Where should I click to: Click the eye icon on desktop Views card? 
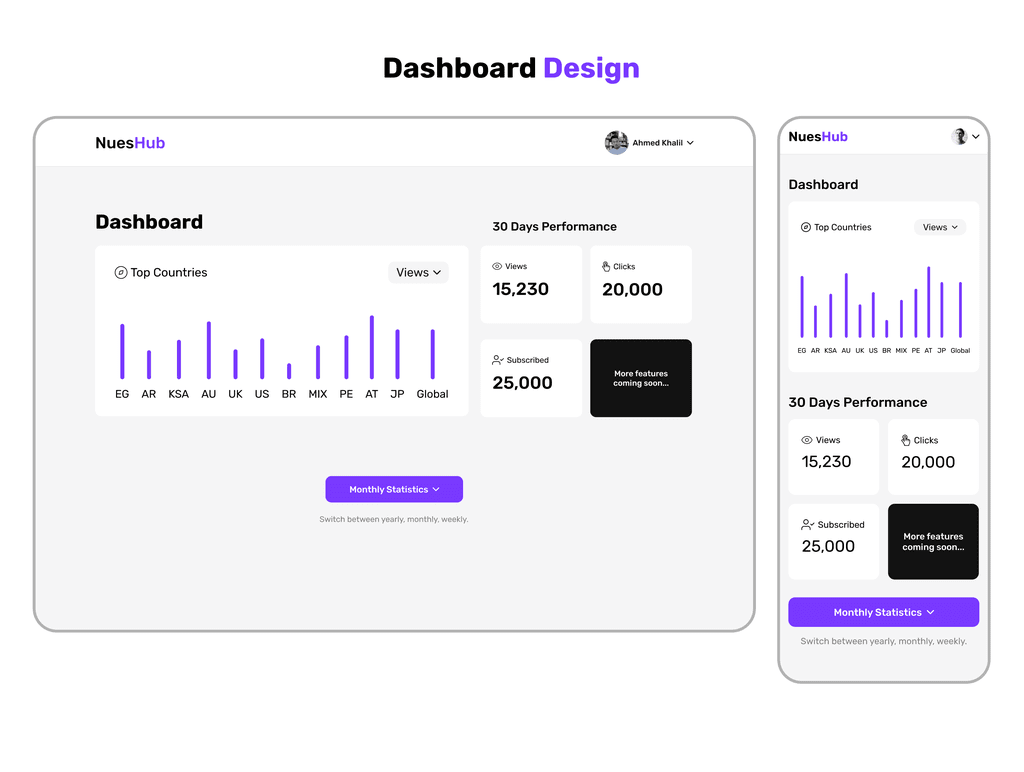[497, 266]
